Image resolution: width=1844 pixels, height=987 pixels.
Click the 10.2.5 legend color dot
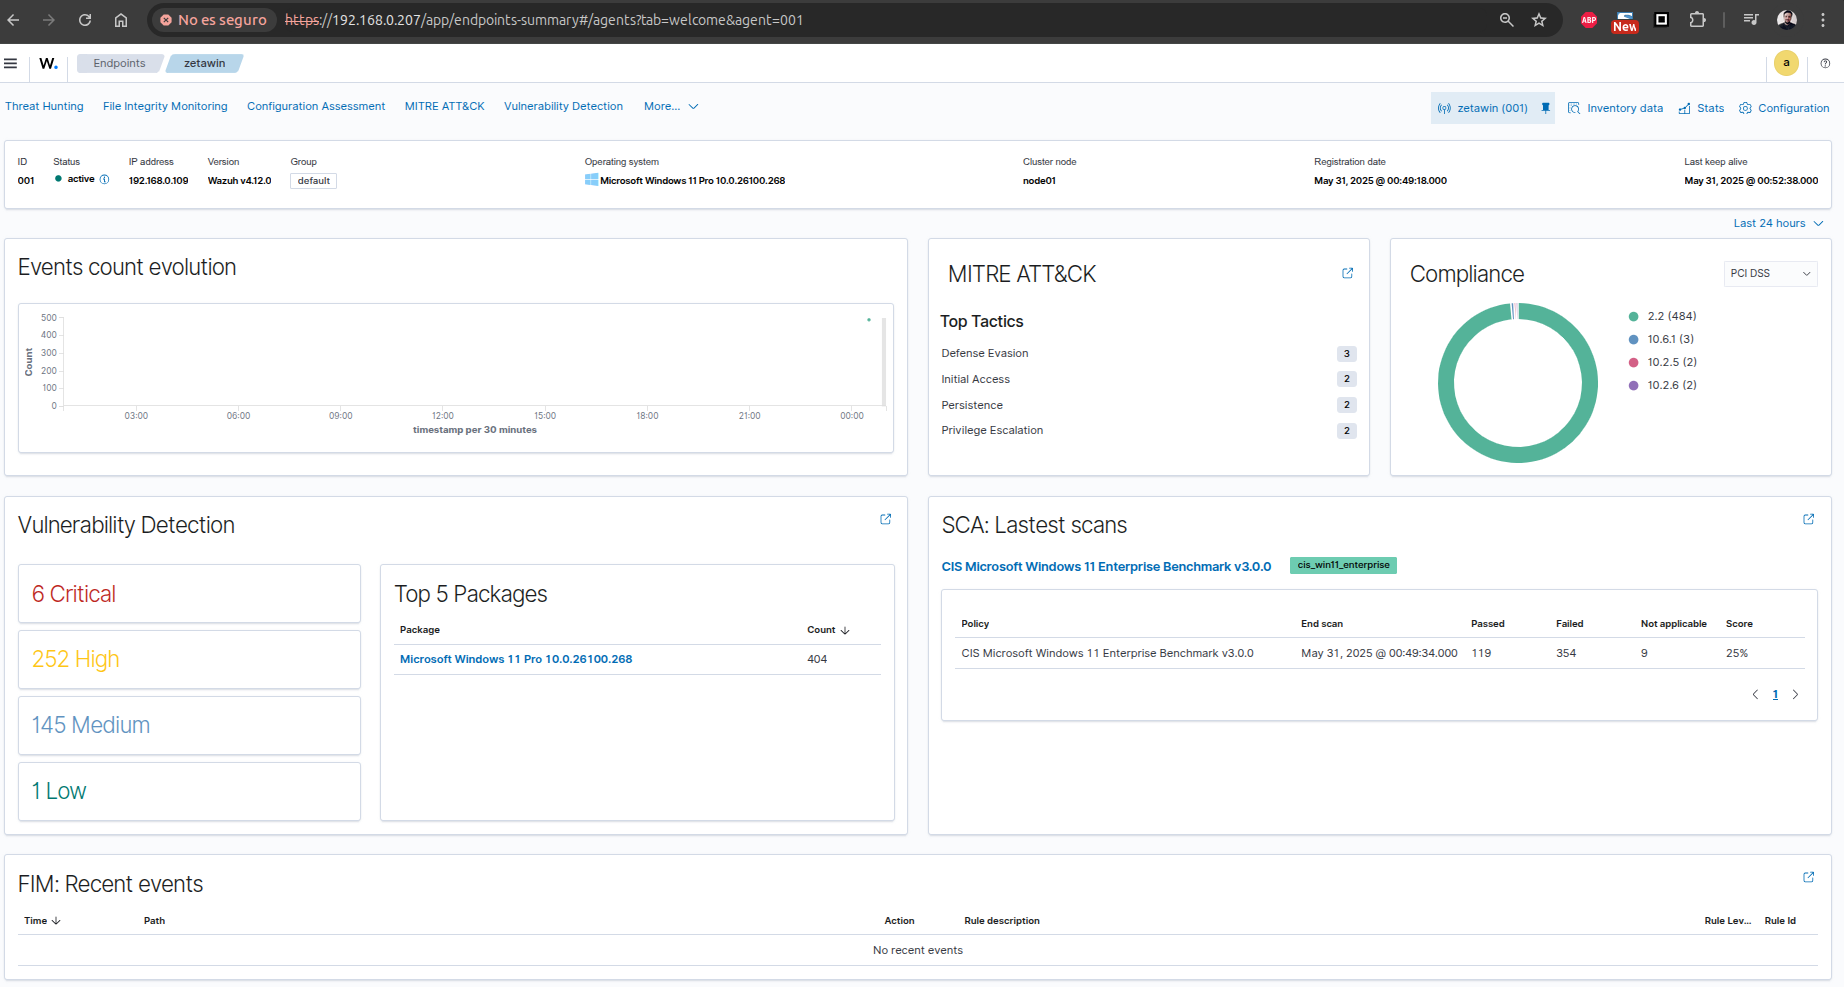(x=1633, y=362)
